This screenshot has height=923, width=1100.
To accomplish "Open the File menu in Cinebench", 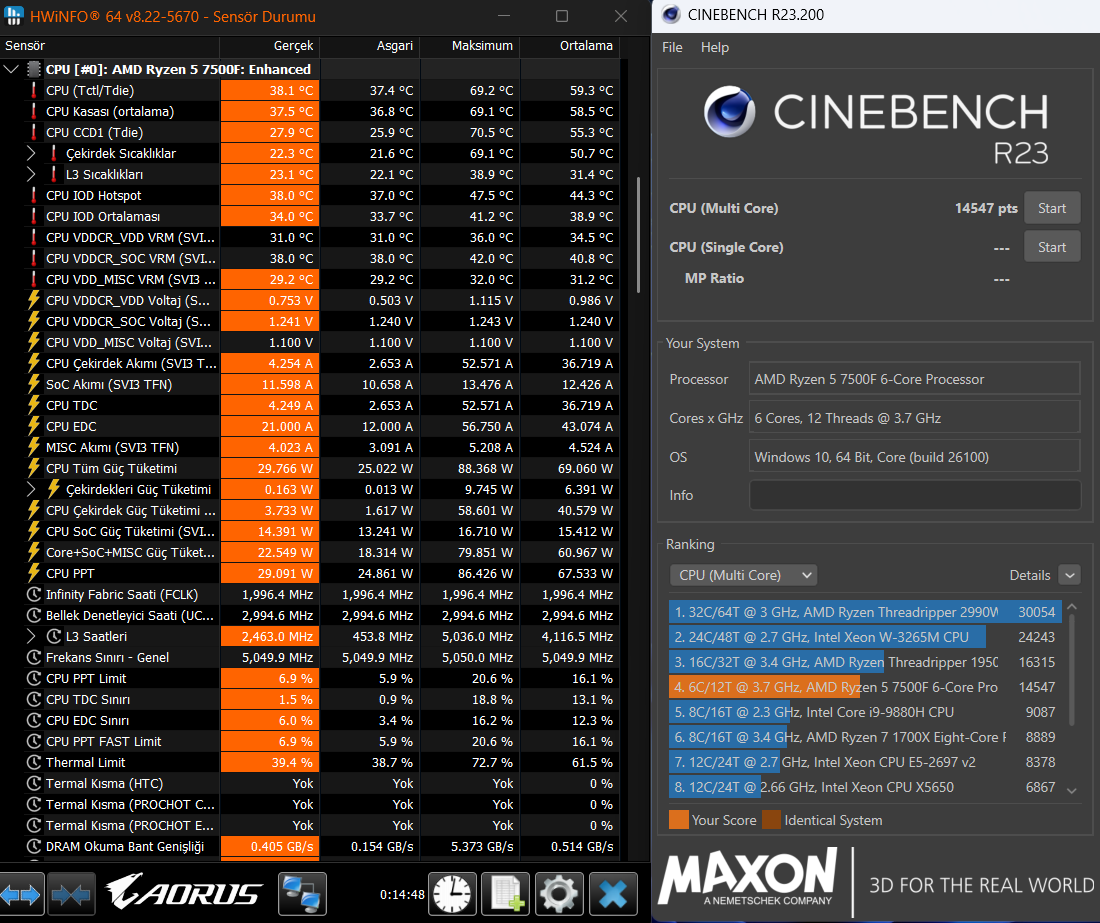I will 672,47.
